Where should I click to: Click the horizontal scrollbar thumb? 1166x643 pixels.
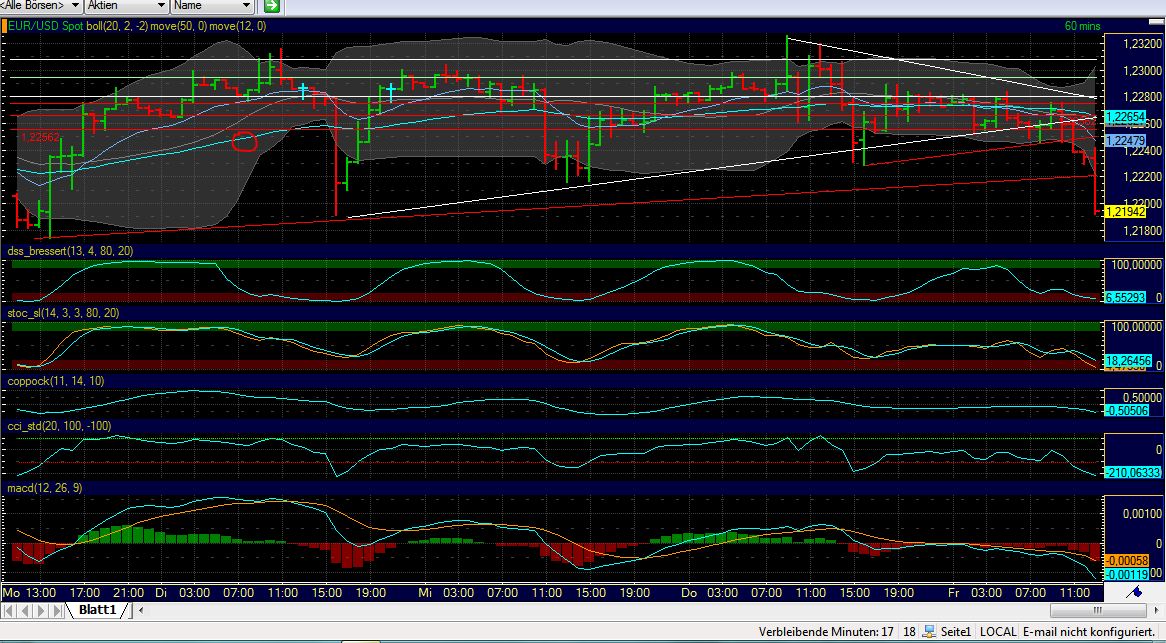(1098, 611)
